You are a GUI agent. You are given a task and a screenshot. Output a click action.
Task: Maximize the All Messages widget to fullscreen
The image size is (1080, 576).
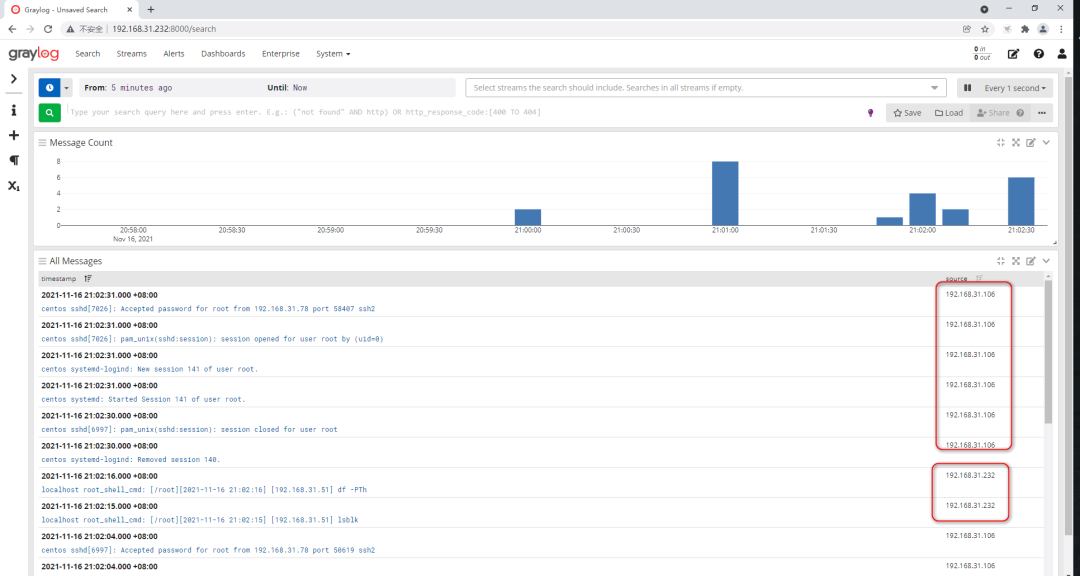[x=1016, y=261]
